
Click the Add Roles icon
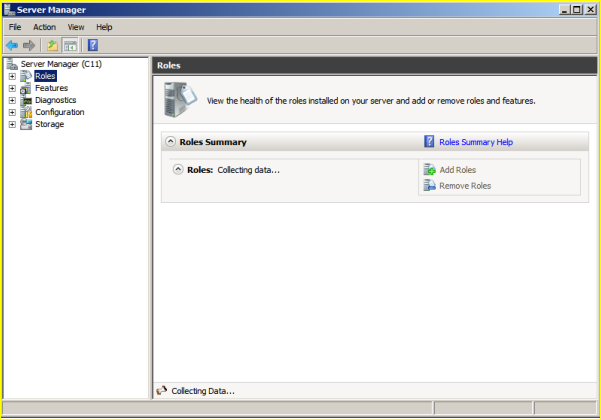[430, 169]
